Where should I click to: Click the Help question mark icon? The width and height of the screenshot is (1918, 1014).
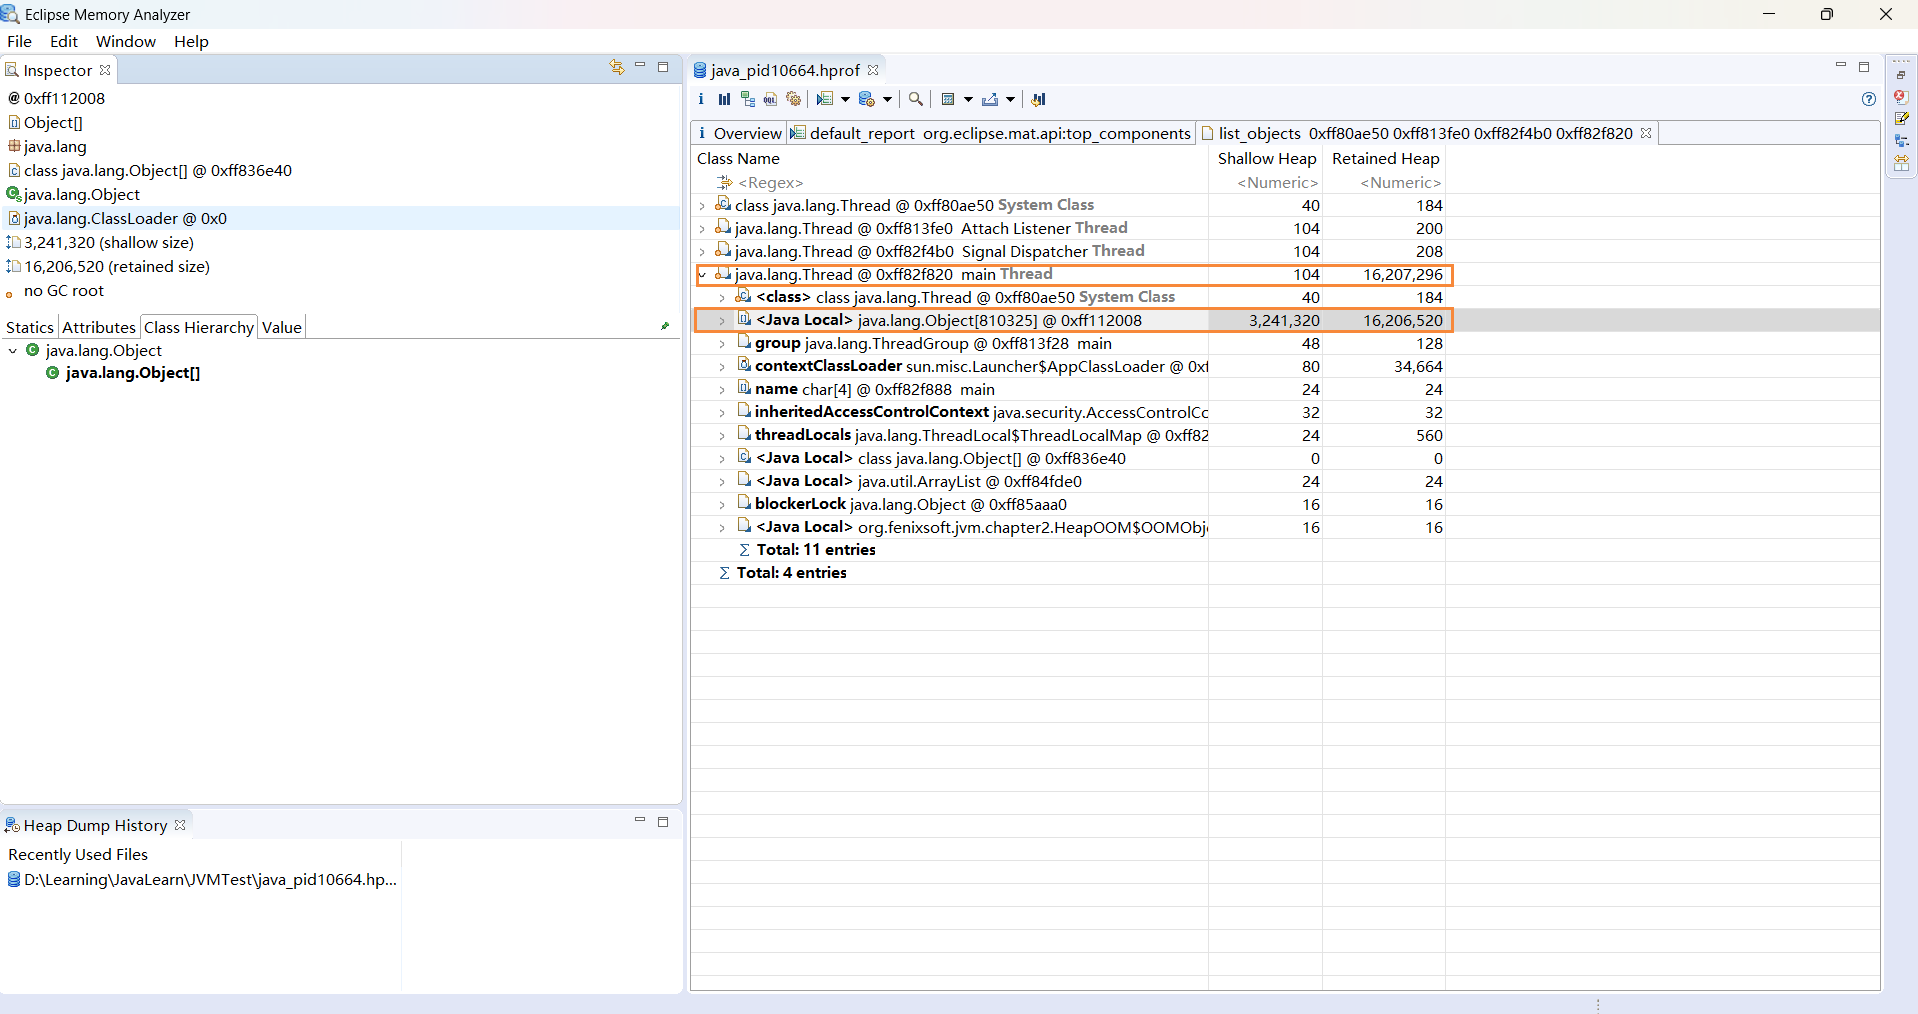1869,99
